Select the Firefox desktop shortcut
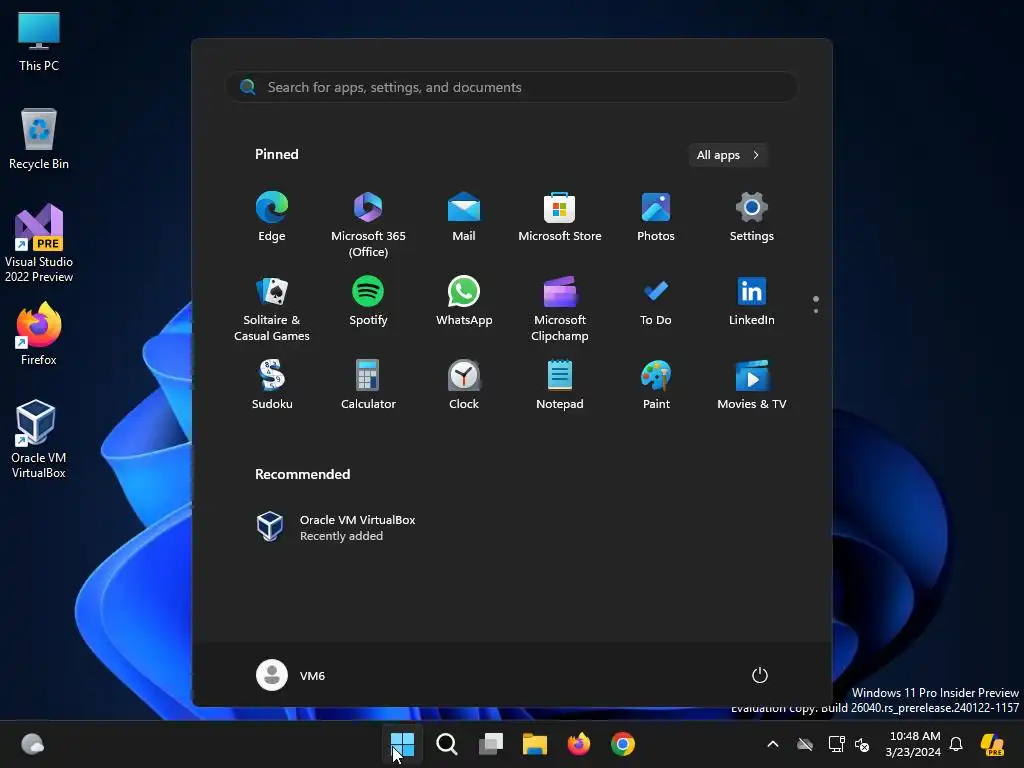Image resolution: width=1024 pixels, height=768 pixels. click(39, 334)
